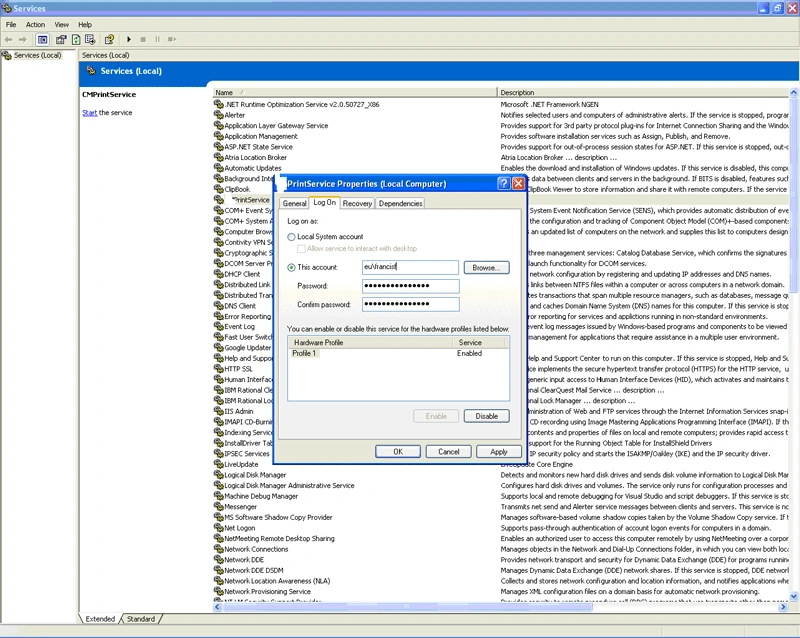Image resolution: width=800 pixels, height=638 pixels.
Task: Click the Export List toolbar icon
Action: tap(90, 39)
